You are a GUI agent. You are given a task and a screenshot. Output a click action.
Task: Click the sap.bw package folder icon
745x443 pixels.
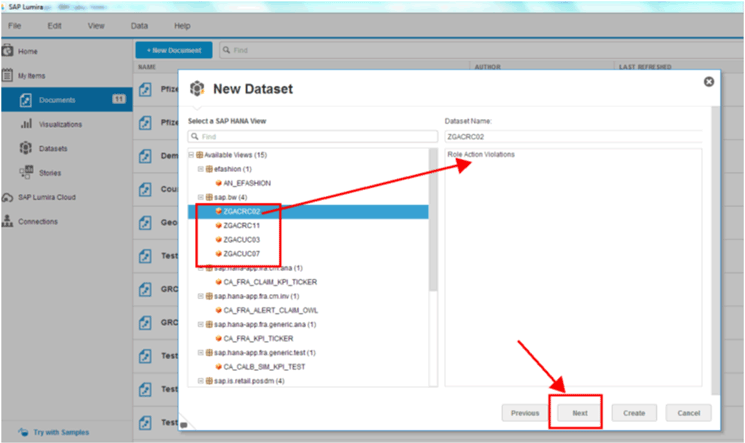point(209,197)
